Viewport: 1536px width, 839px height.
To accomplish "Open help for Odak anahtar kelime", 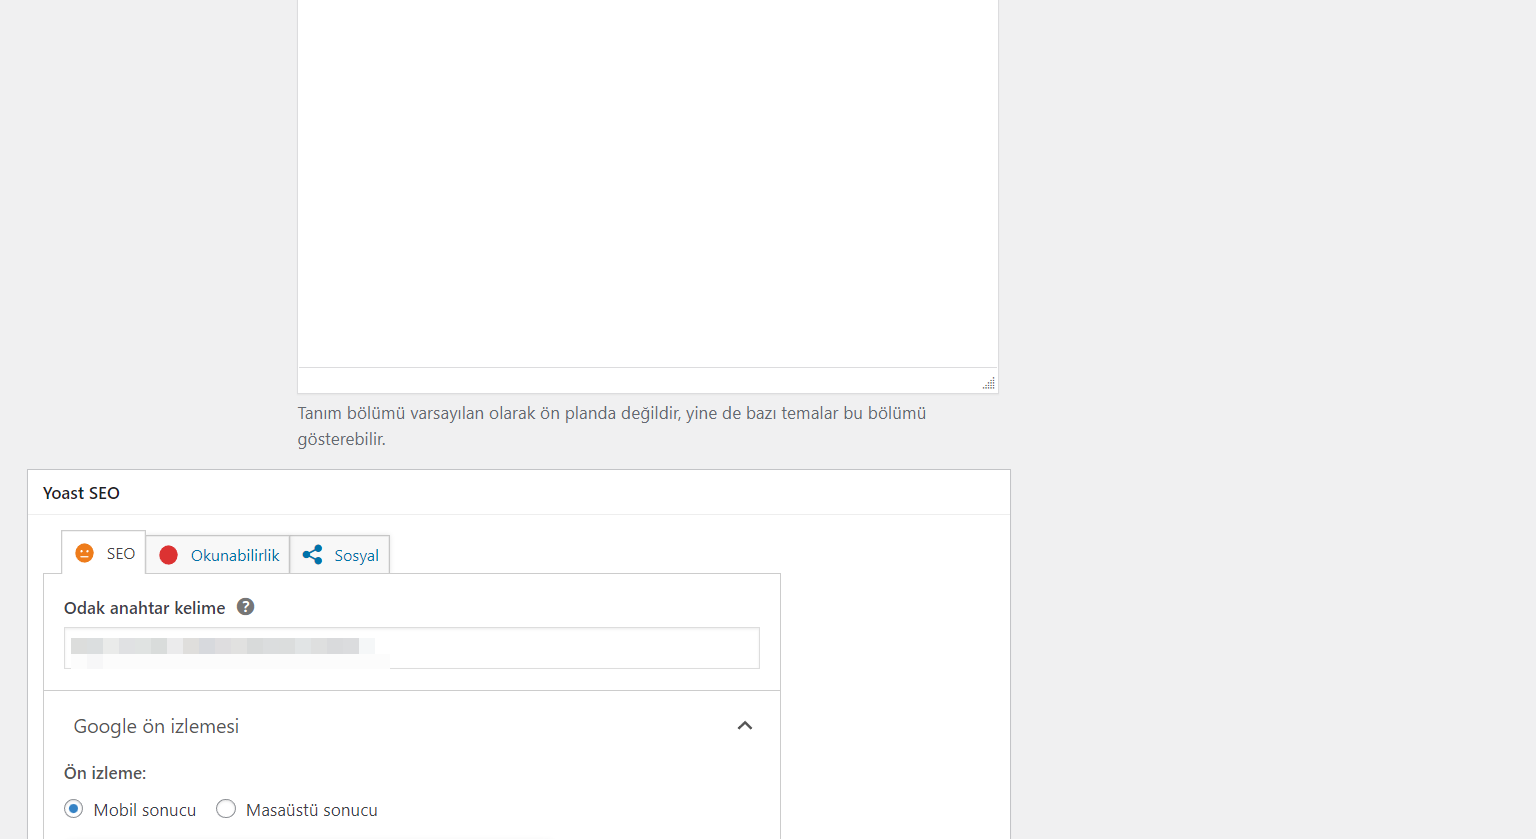I will point(245,607).
